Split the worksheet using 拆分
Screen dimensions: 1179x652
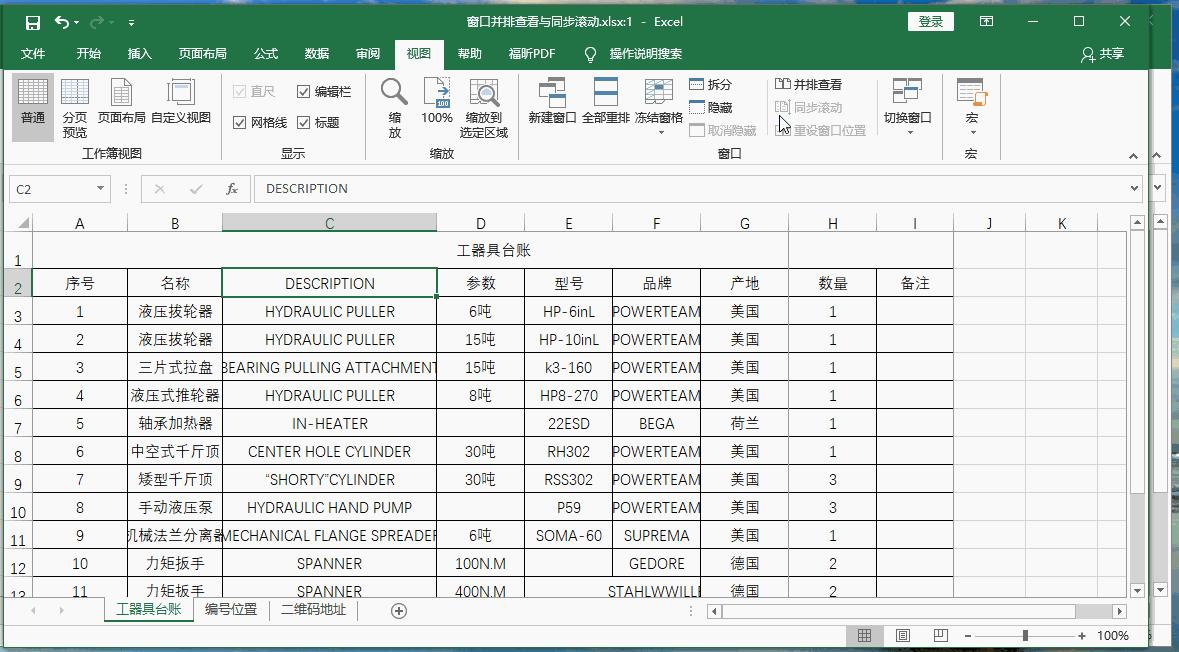[x=710, y=85]
